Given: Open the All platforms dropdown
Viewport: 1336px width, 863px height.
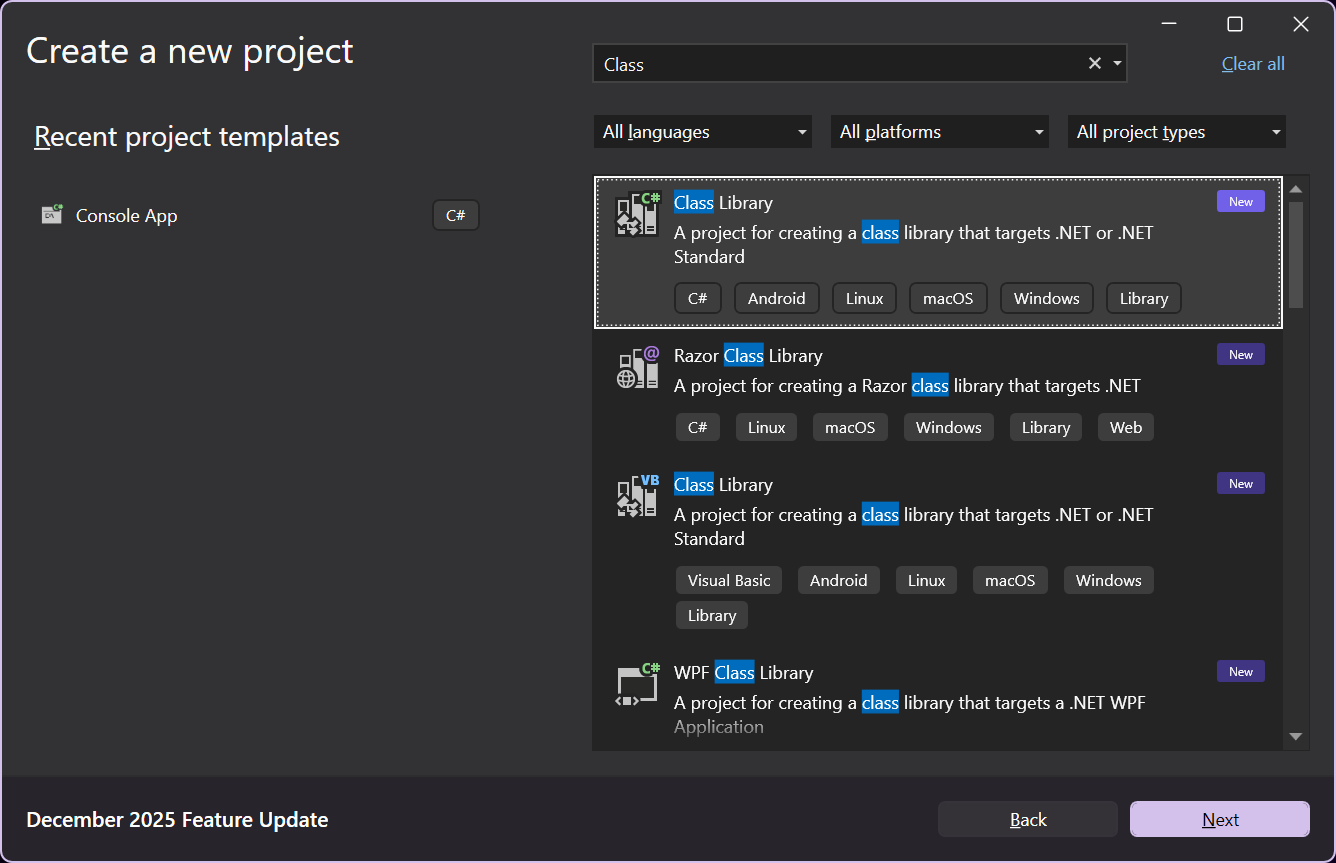Looking at the screenshot, I should [939, 132].
